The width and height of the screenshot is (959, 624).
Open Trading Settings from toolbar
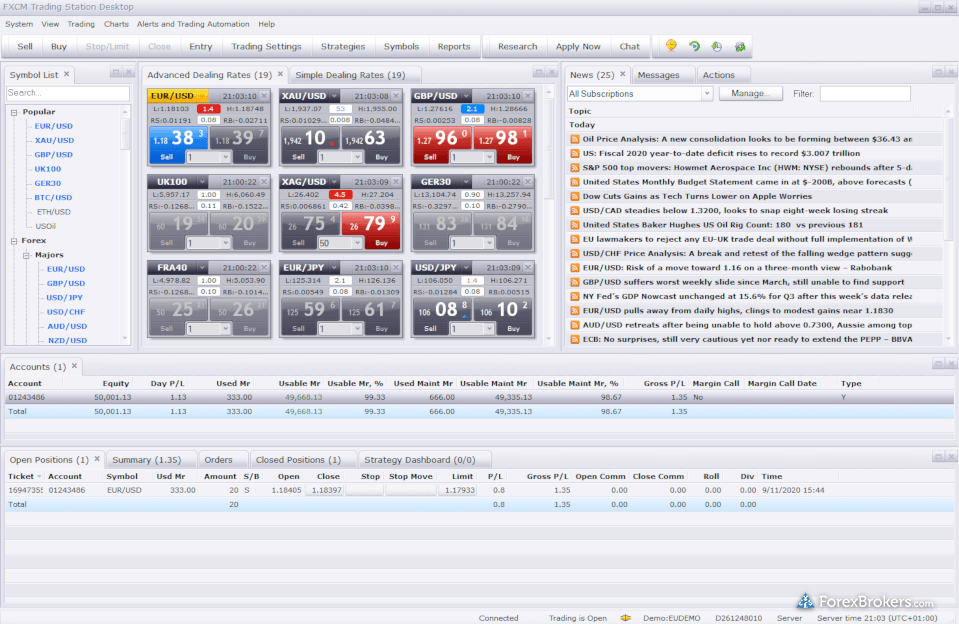pos(266,46)
